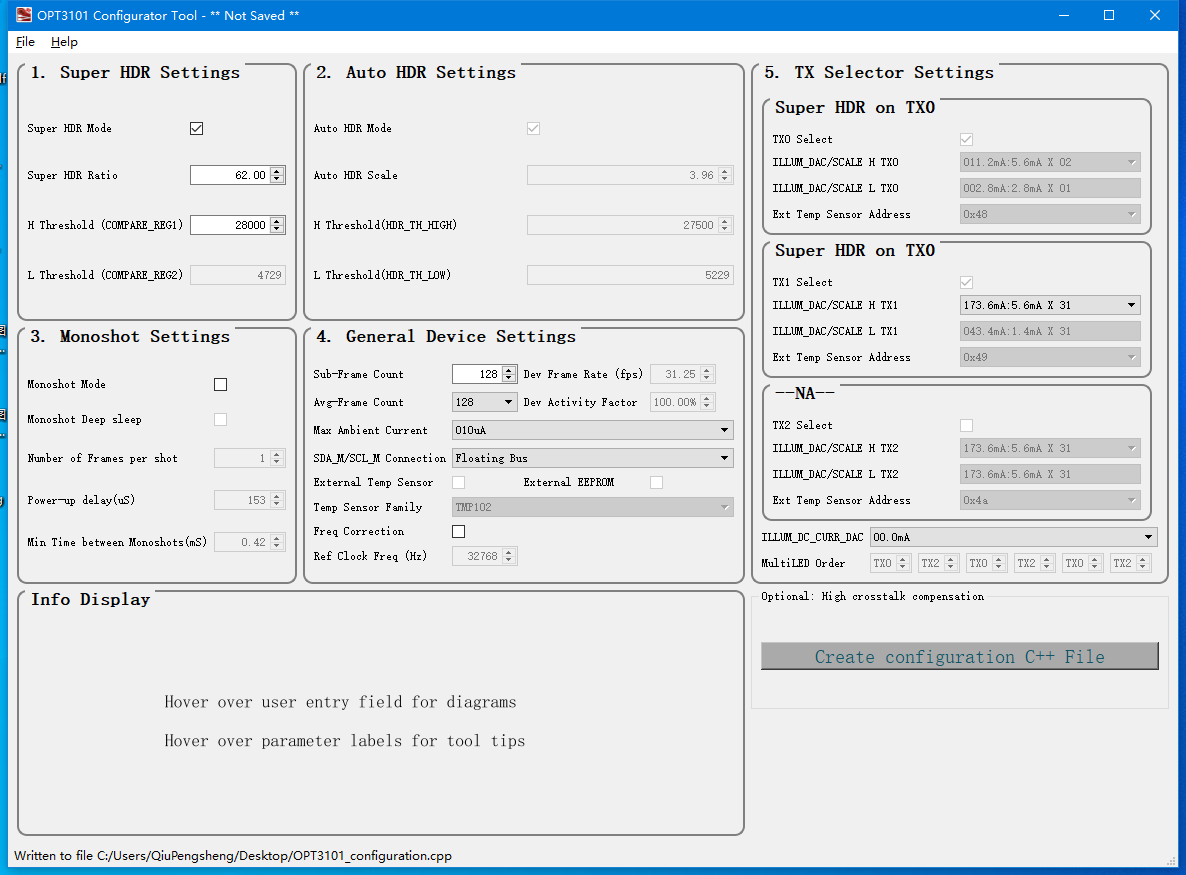Click the '5. TX Selector Settings' heading
The image size is (1186, 875).
click(879, 73)
